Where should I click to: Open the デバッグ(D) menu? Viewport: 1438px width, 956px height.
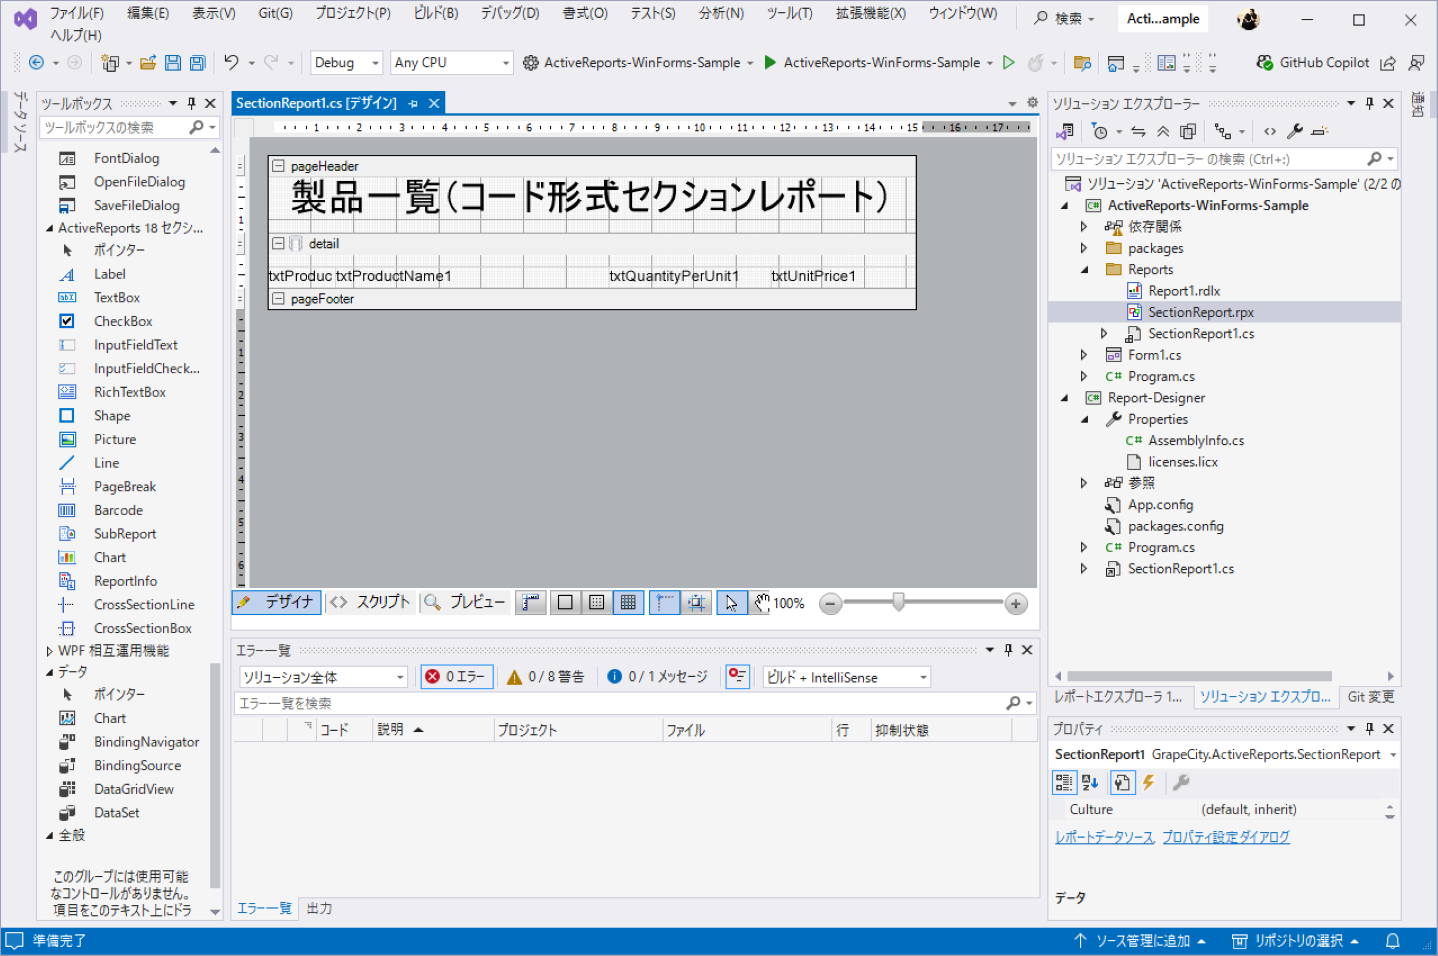point(509,13)
